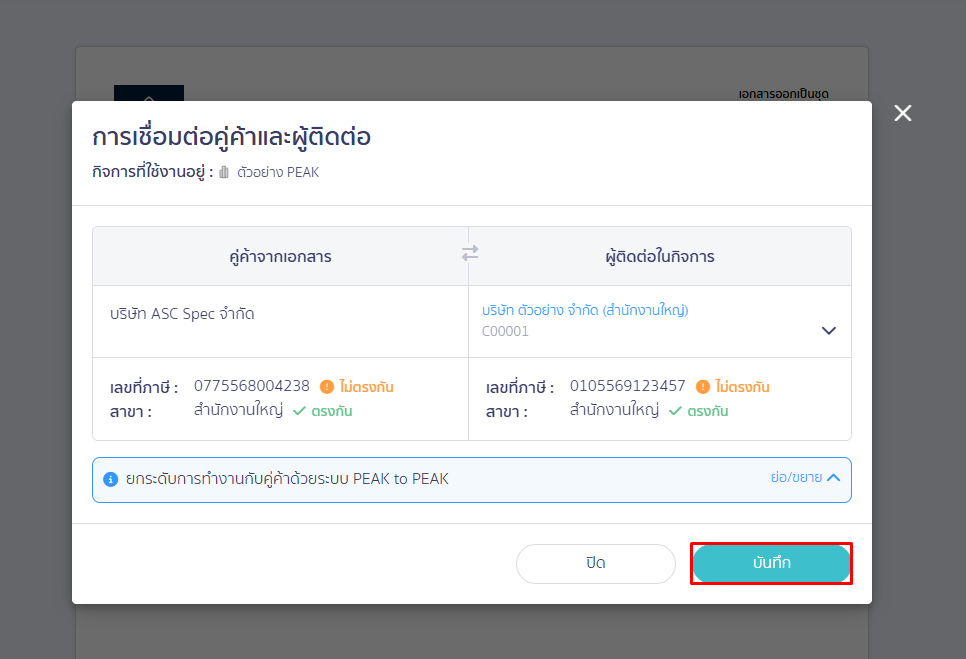Image resolution: width=966 pixels, height=659 pixels.
Task: Click the ปิด close button
Action: click(596, 564)
